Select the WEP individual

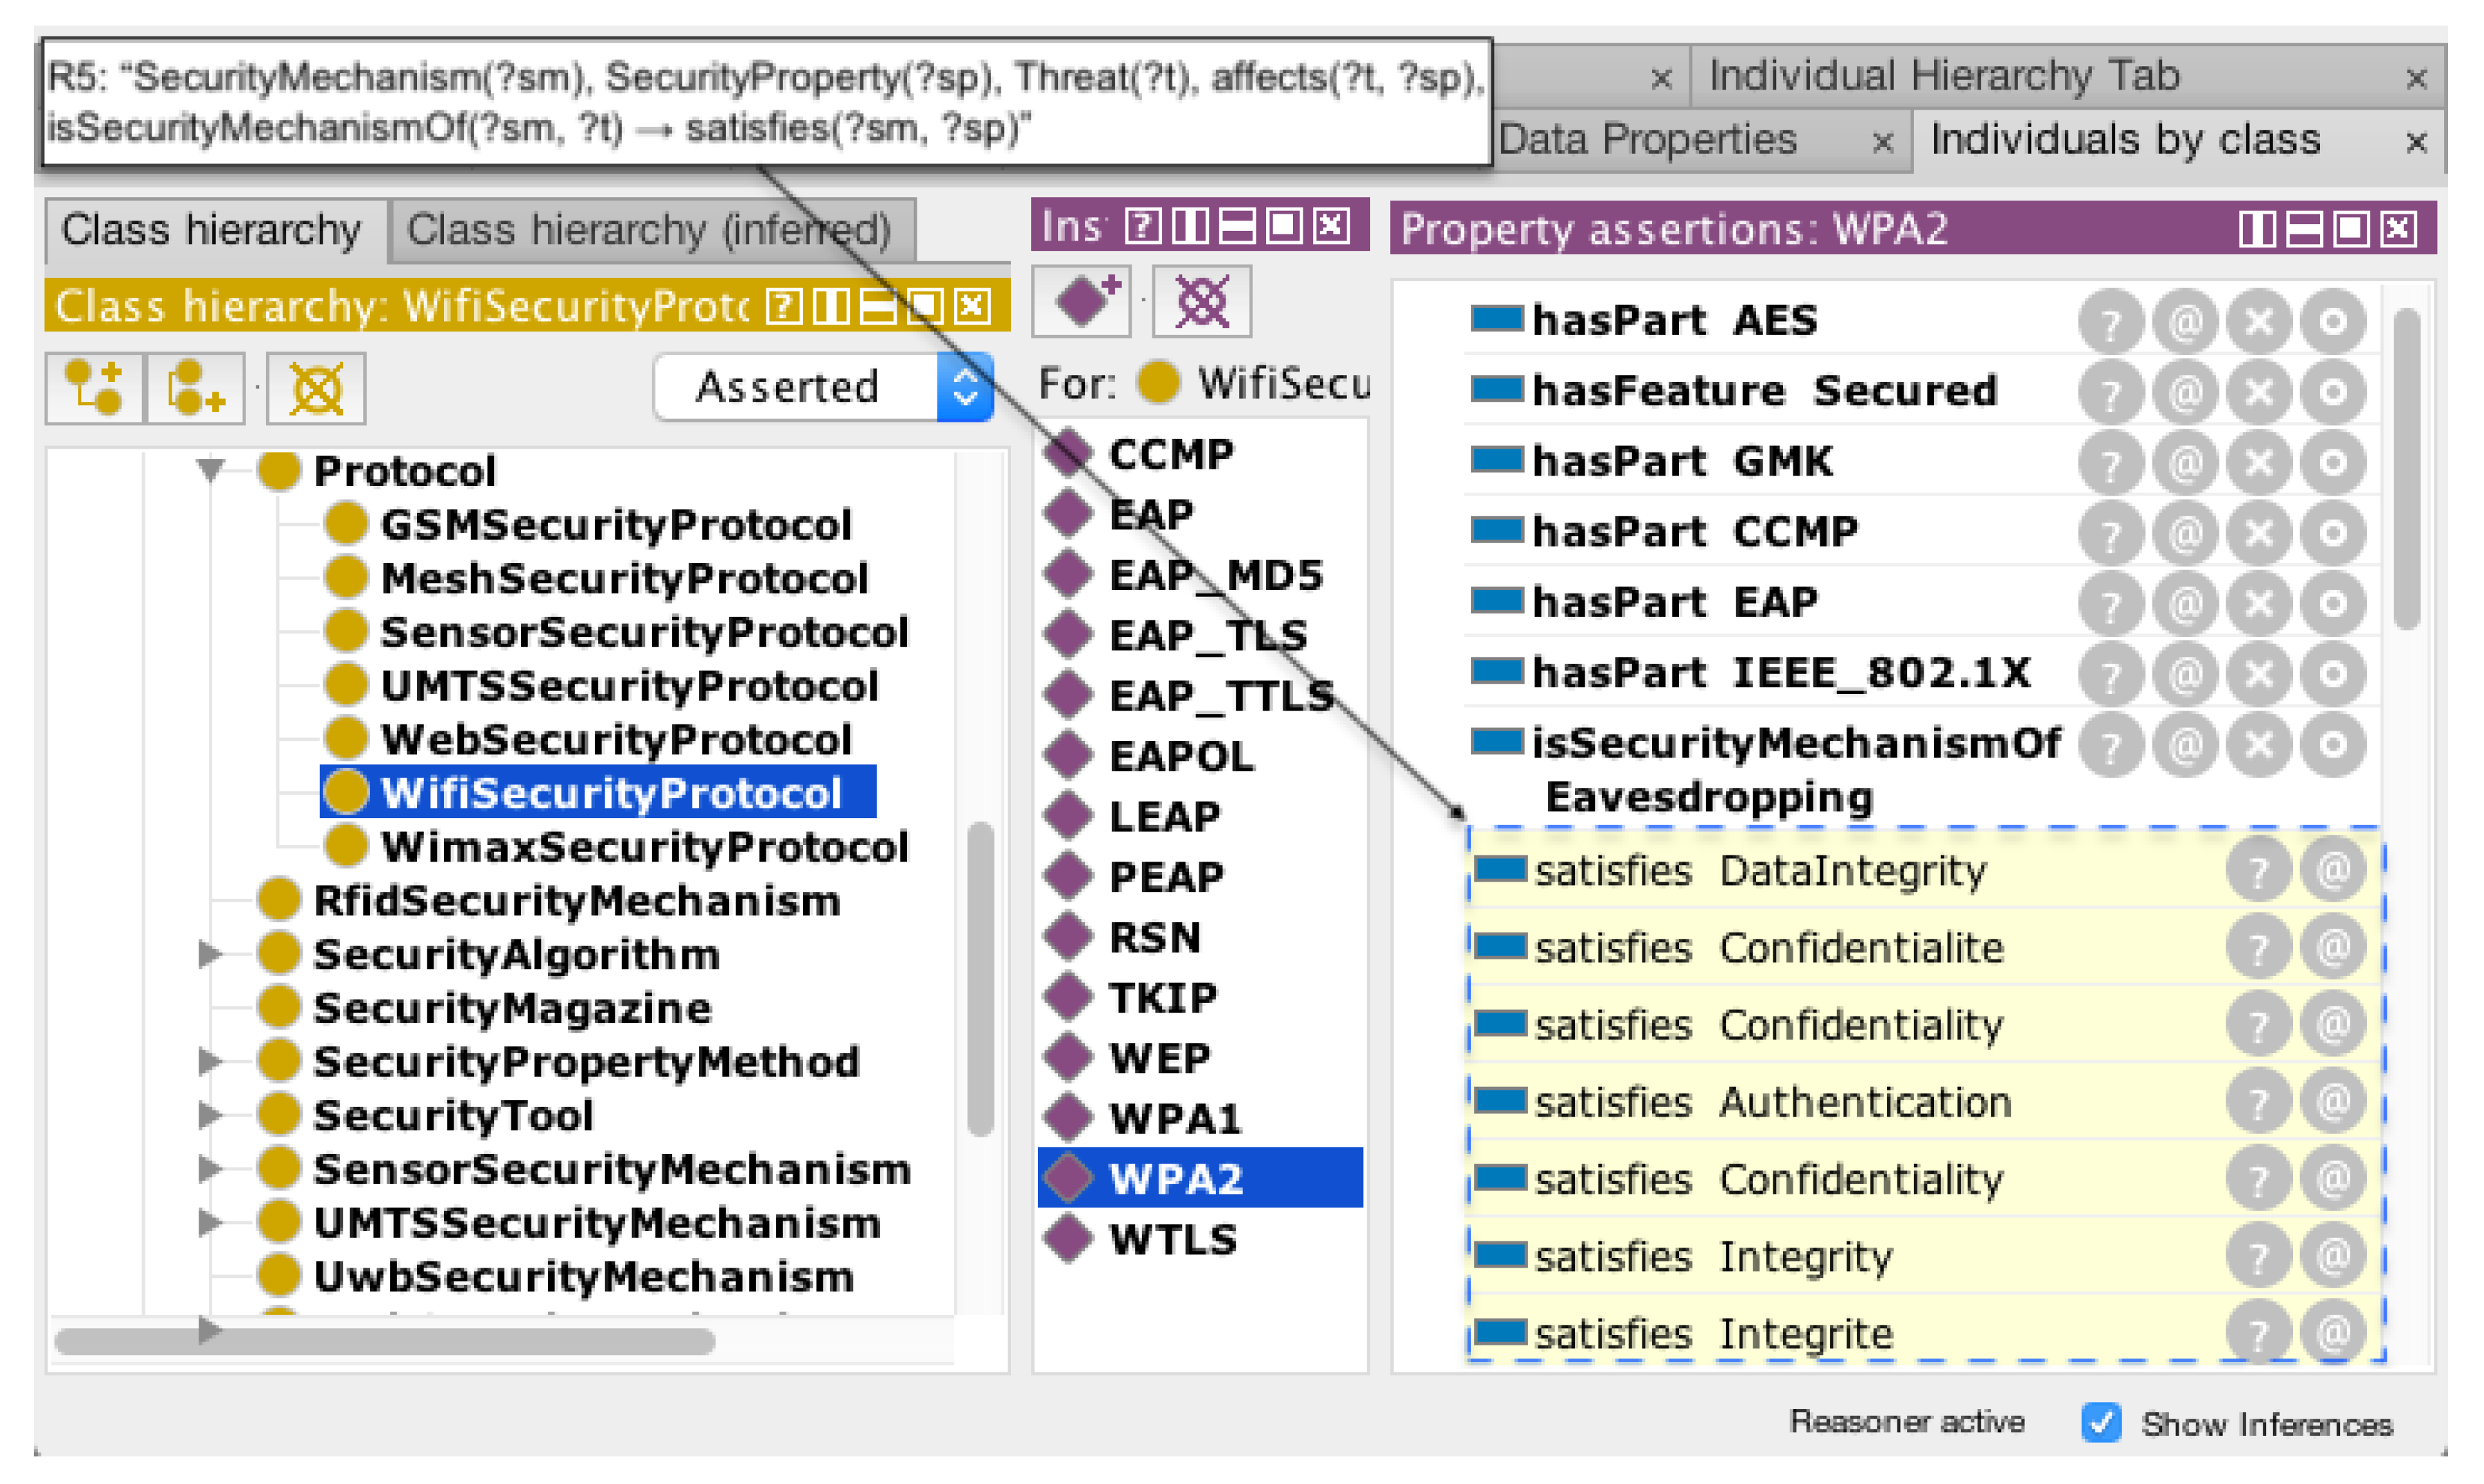pyautogui.click(x=1159, y=1057)
